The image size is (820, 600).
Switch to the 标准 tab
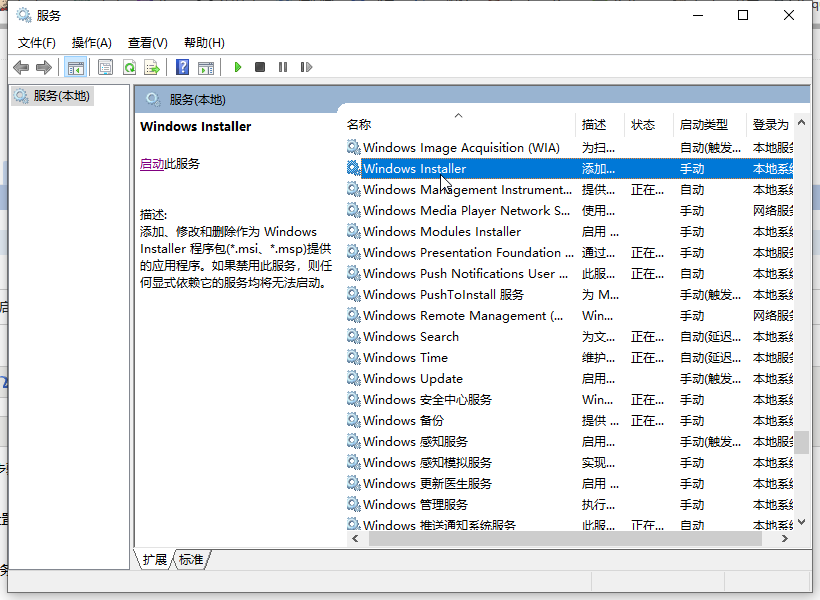tap(191, 560)
